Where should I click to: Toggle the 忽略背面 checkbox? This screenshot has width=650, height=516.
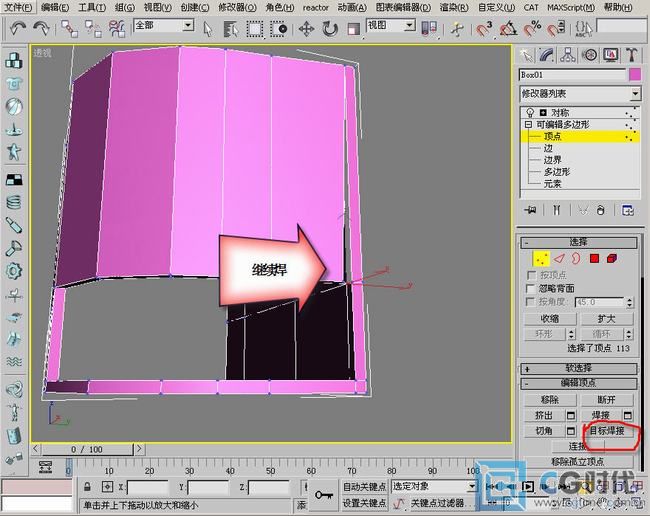[x=531, y=288]
